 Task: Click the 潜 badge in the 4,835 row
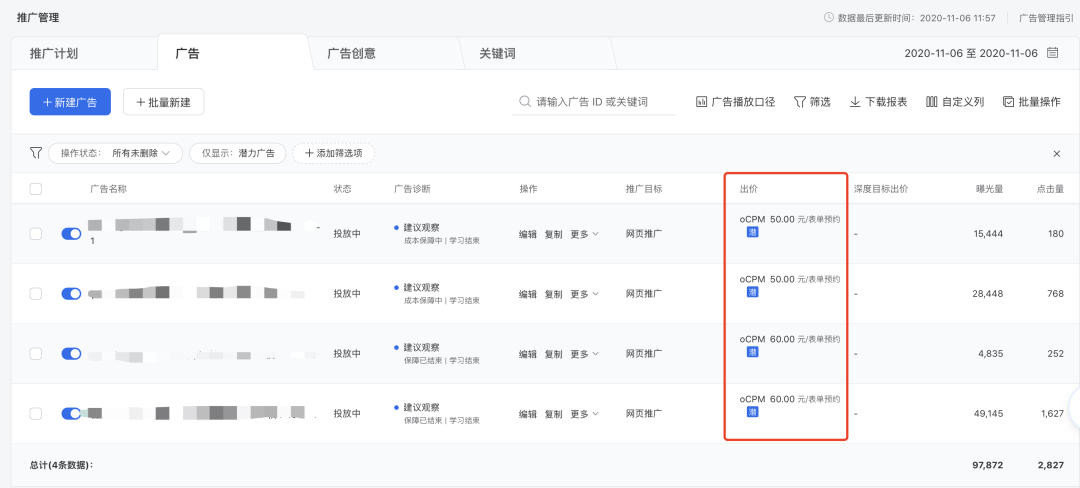point(753,352)
